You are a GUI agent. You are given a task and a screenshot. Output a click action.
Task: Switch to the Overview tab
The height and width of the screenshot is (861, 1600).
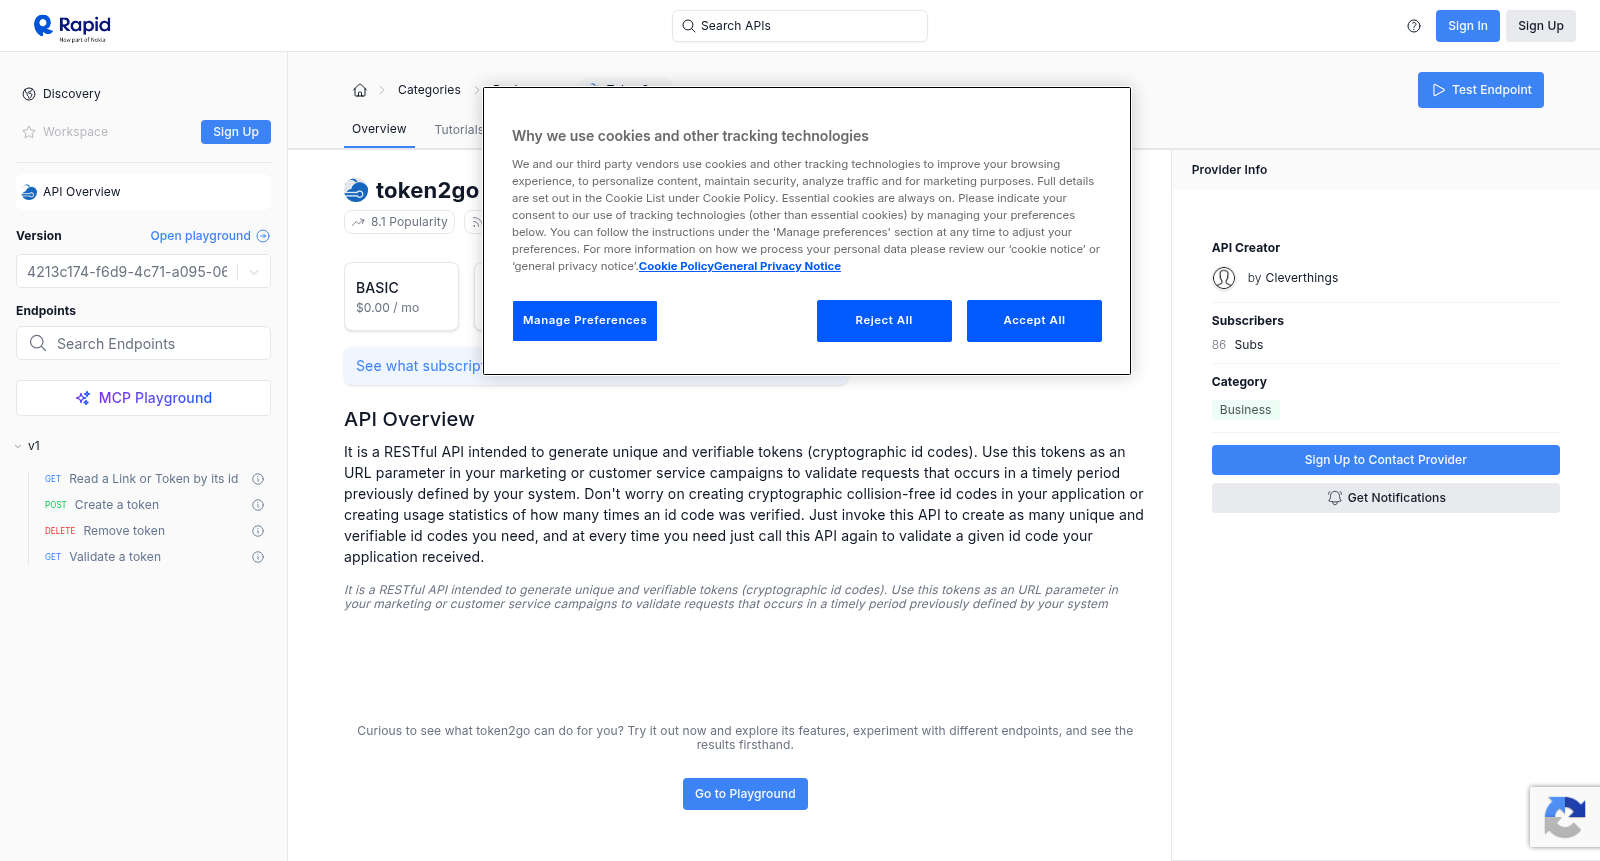point(379,129)
